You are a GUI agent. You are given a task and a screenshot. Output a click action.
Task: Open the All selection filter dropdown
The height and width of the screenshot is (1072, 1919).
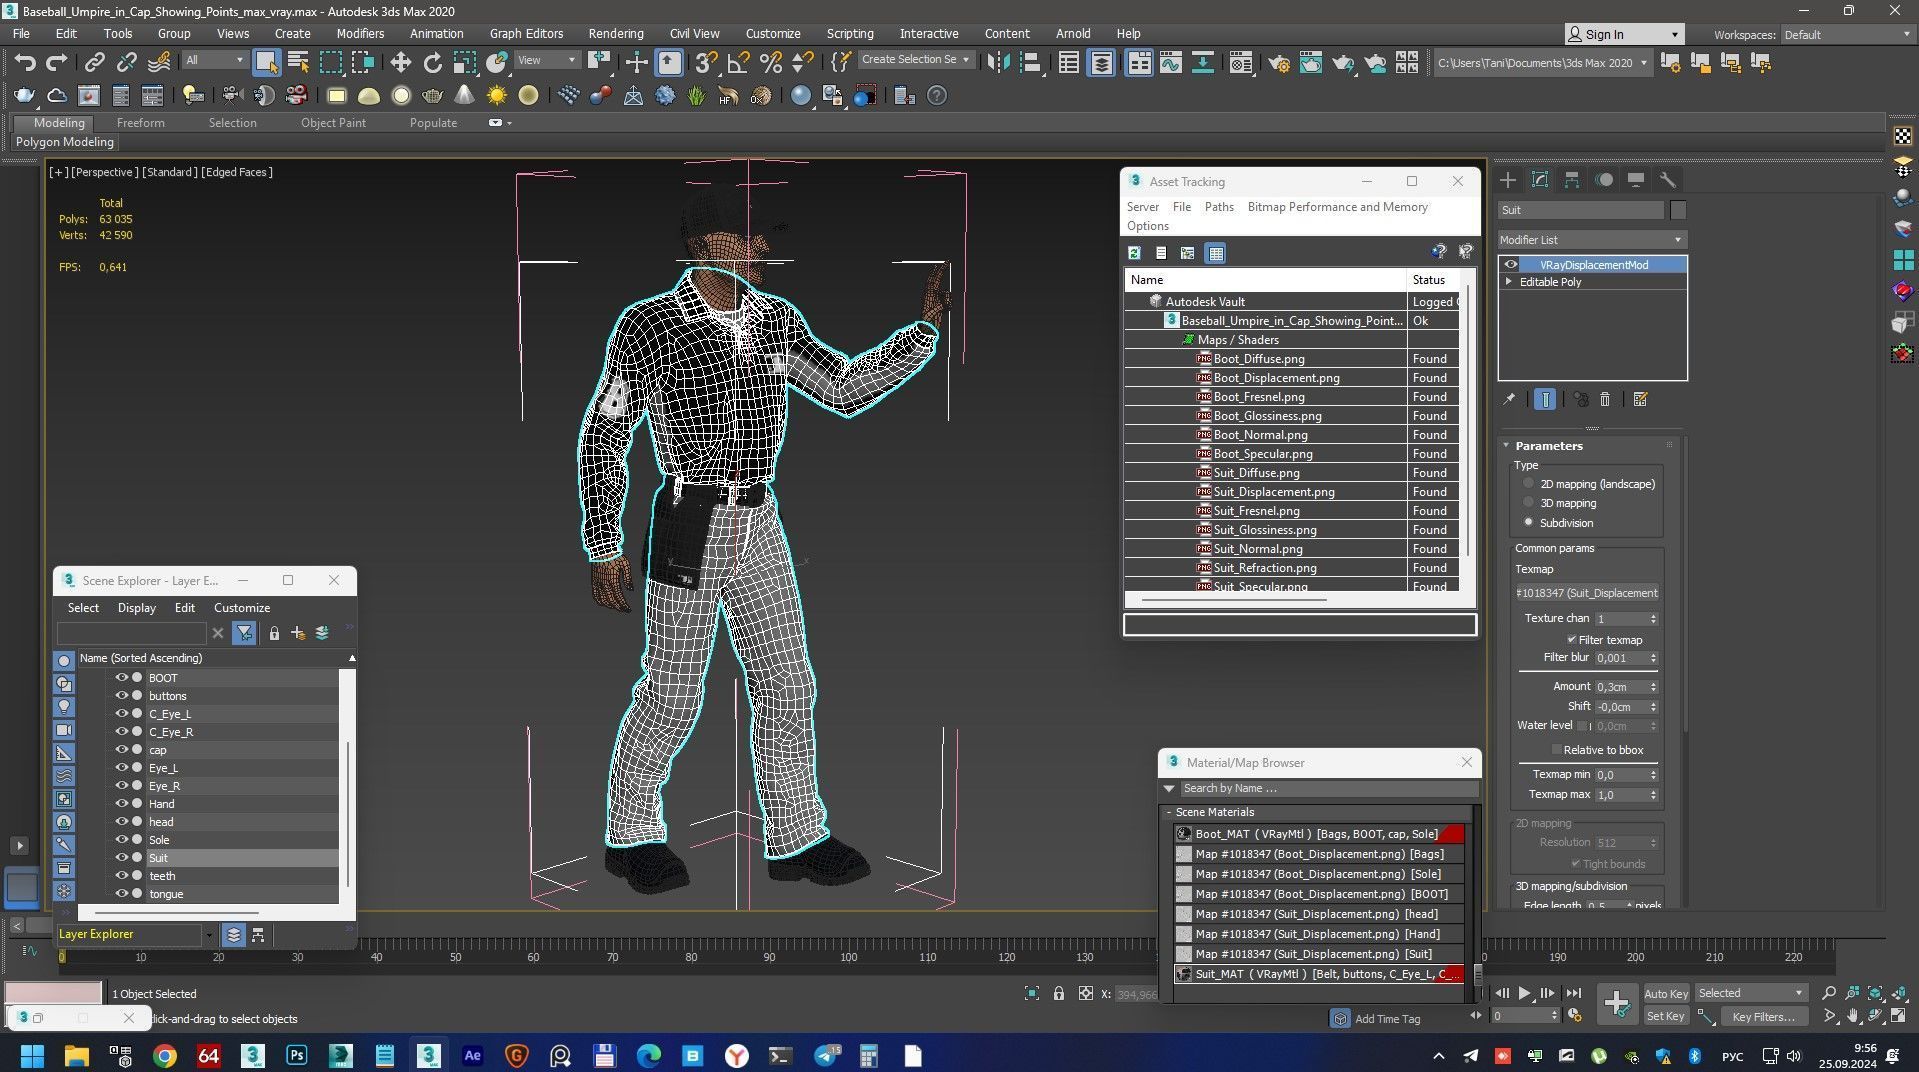(x=214, y=60)
